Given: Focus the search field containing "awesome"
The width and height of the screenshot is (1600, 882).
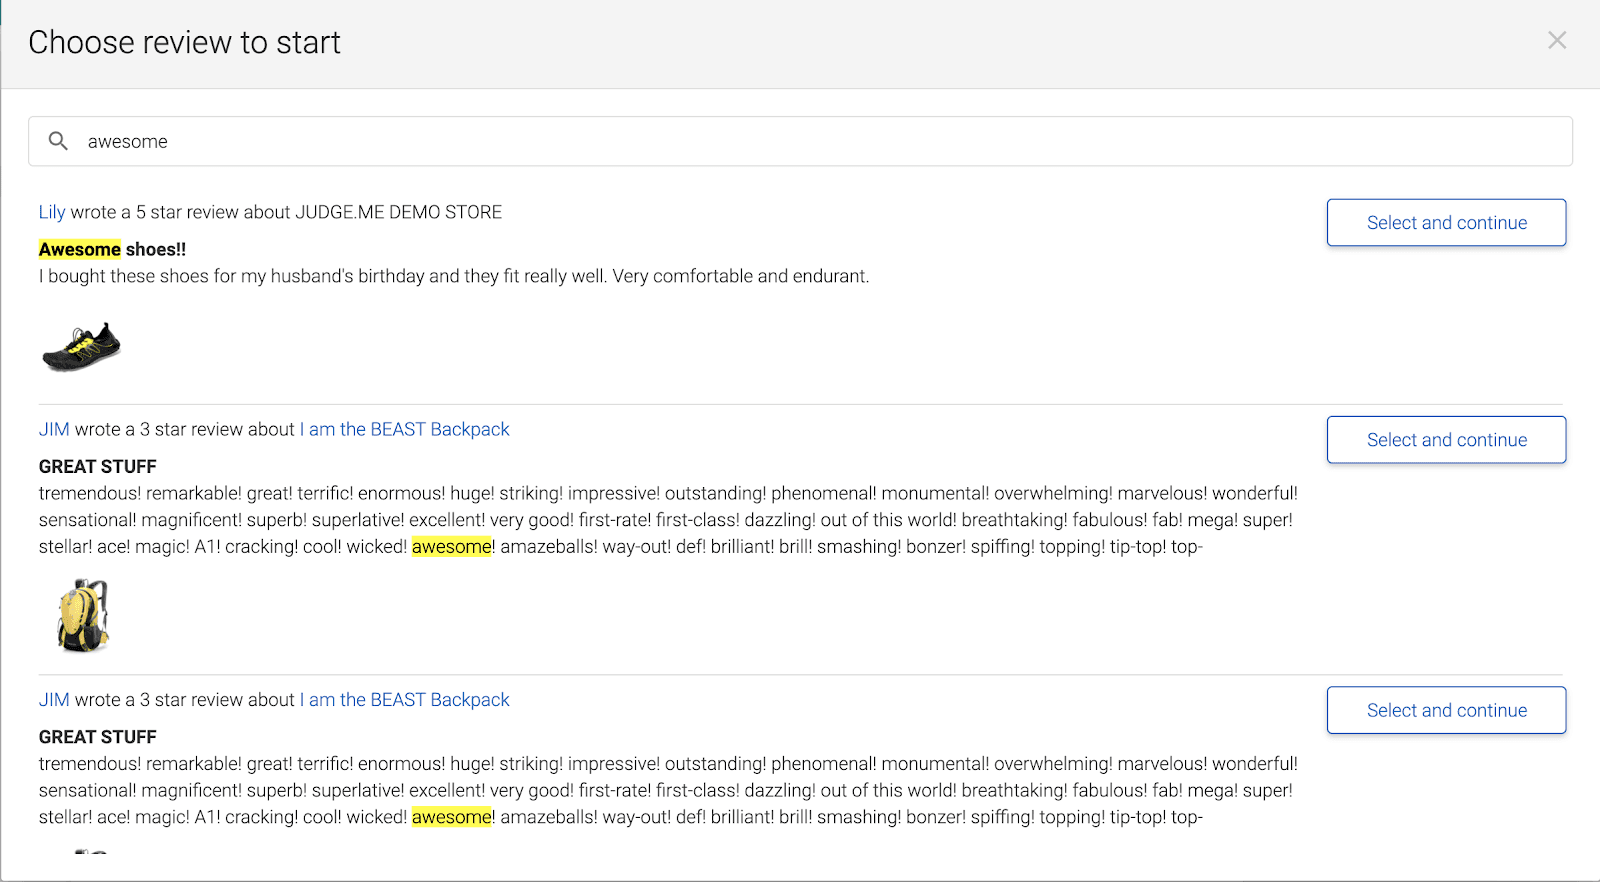Looking at the screenshot, I should 800,141.
